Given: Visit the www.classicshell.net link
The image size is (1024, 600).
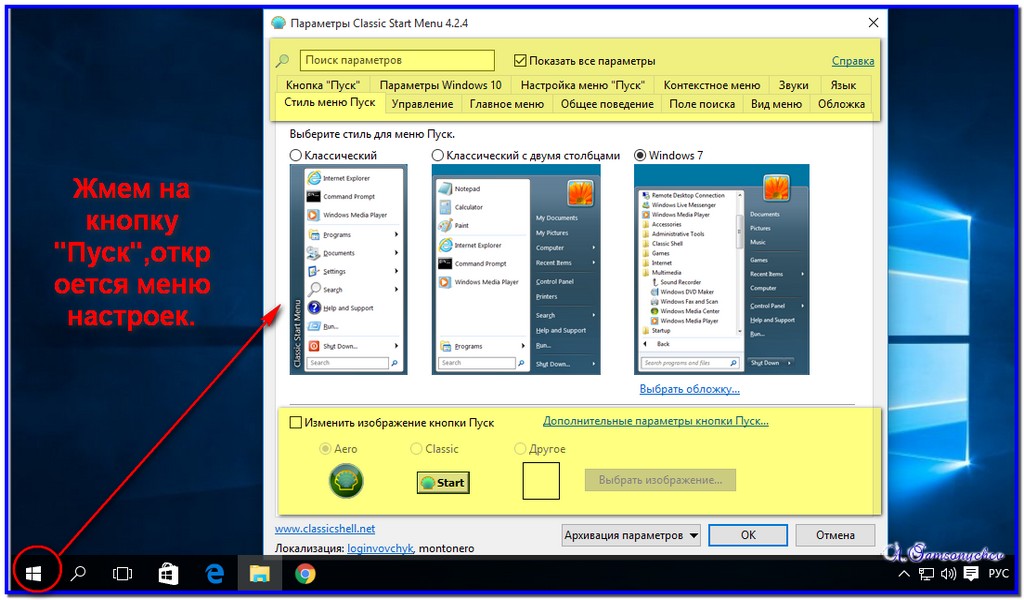Looking at the screenshot, I should coord(325,529).
